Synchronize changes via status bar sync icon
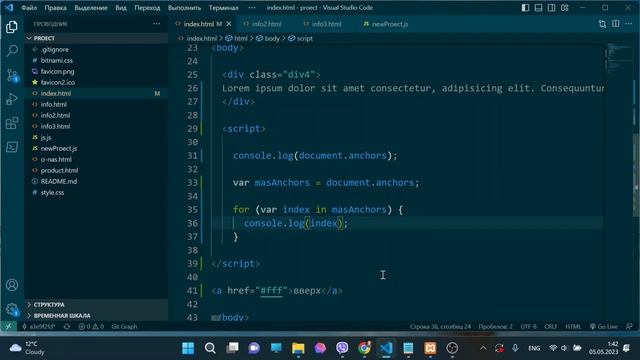 (67, 327)
